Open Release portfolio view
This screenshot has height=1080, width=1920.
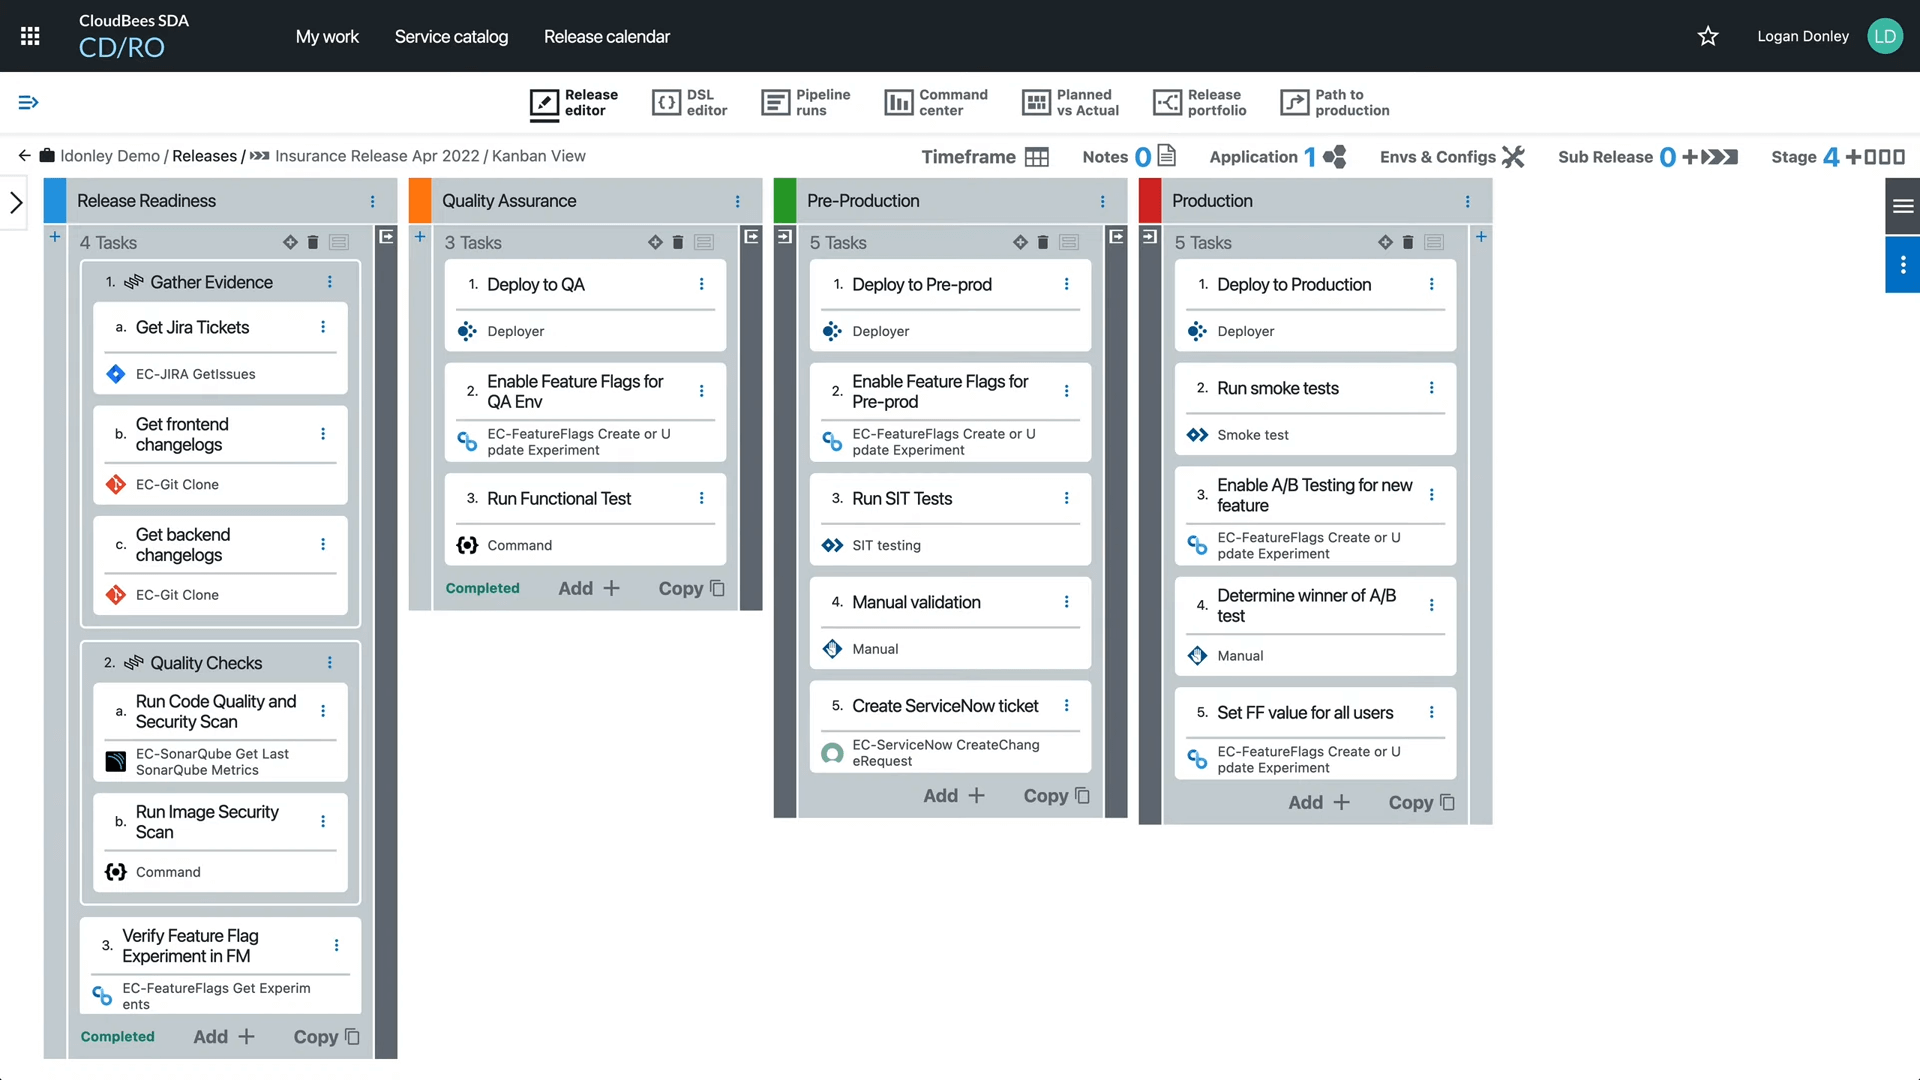[x=1200, y=103]
